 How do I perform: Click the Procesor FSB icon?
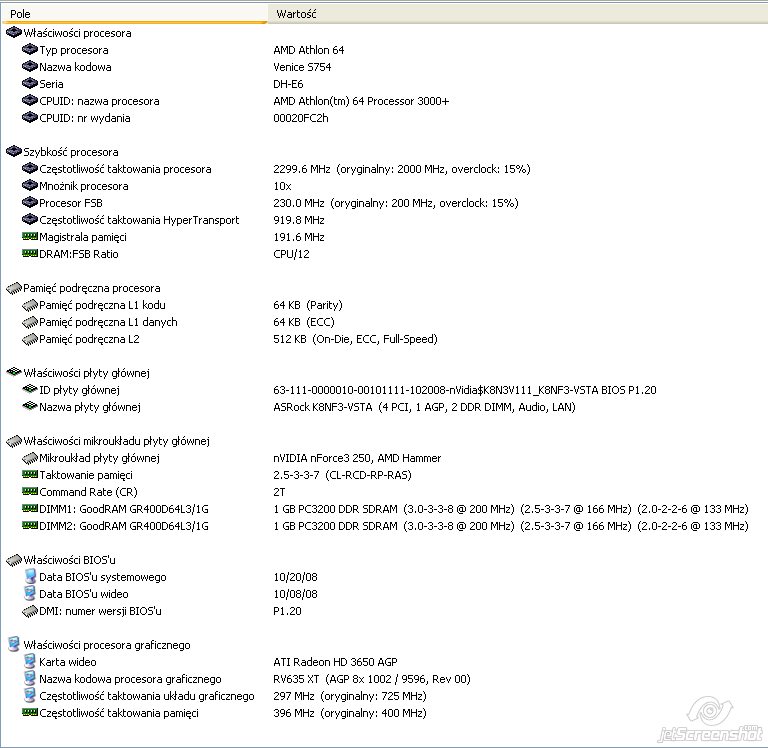click(x=30, y=203)
